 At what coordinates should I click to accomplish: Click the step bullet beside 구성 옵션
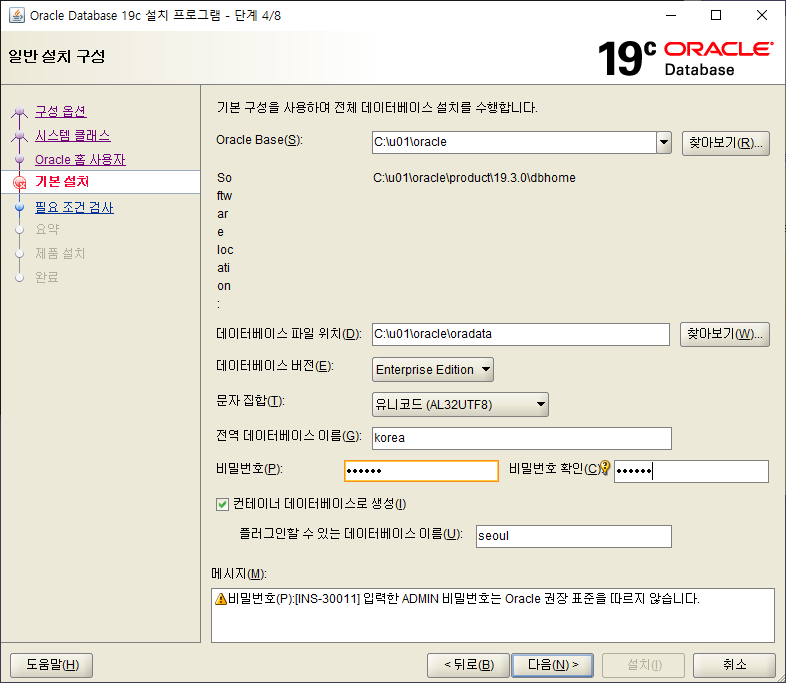[x=20, y=111]
